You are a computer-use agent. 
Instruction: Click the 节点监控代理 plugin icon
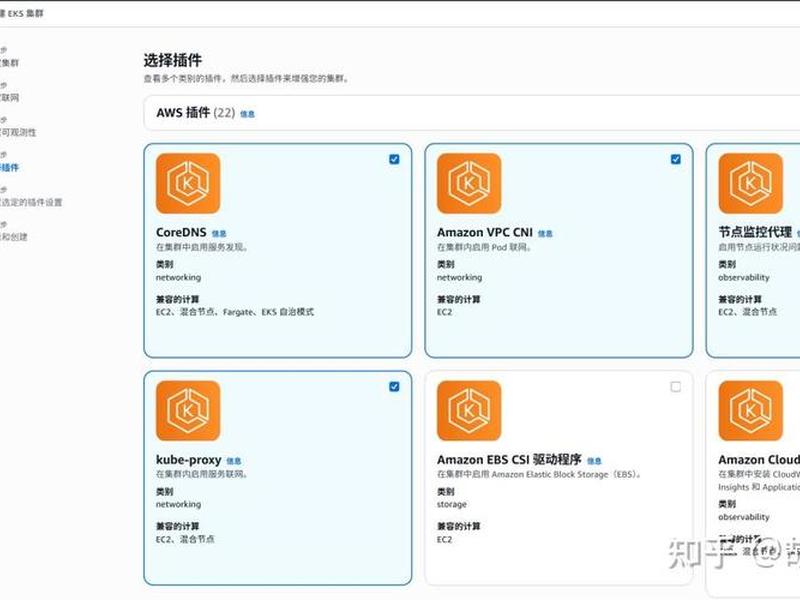[750, 183]
